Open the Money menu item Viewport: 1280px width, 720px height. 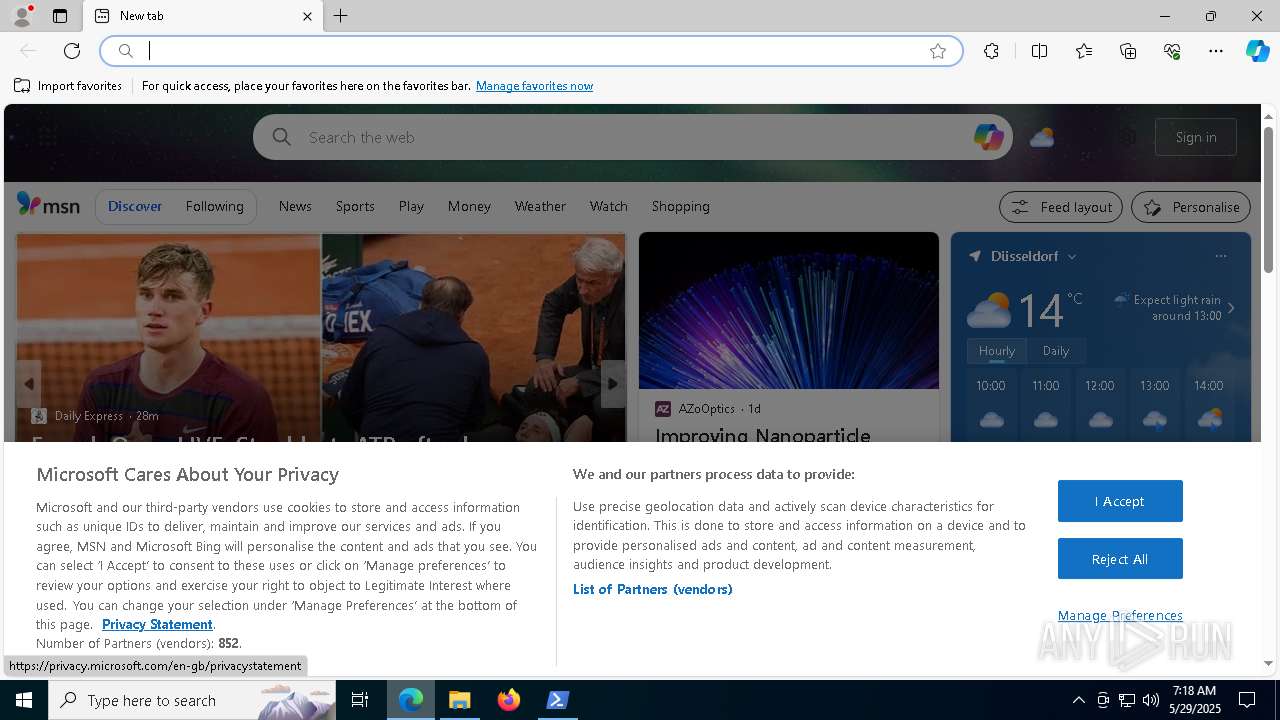469,206
